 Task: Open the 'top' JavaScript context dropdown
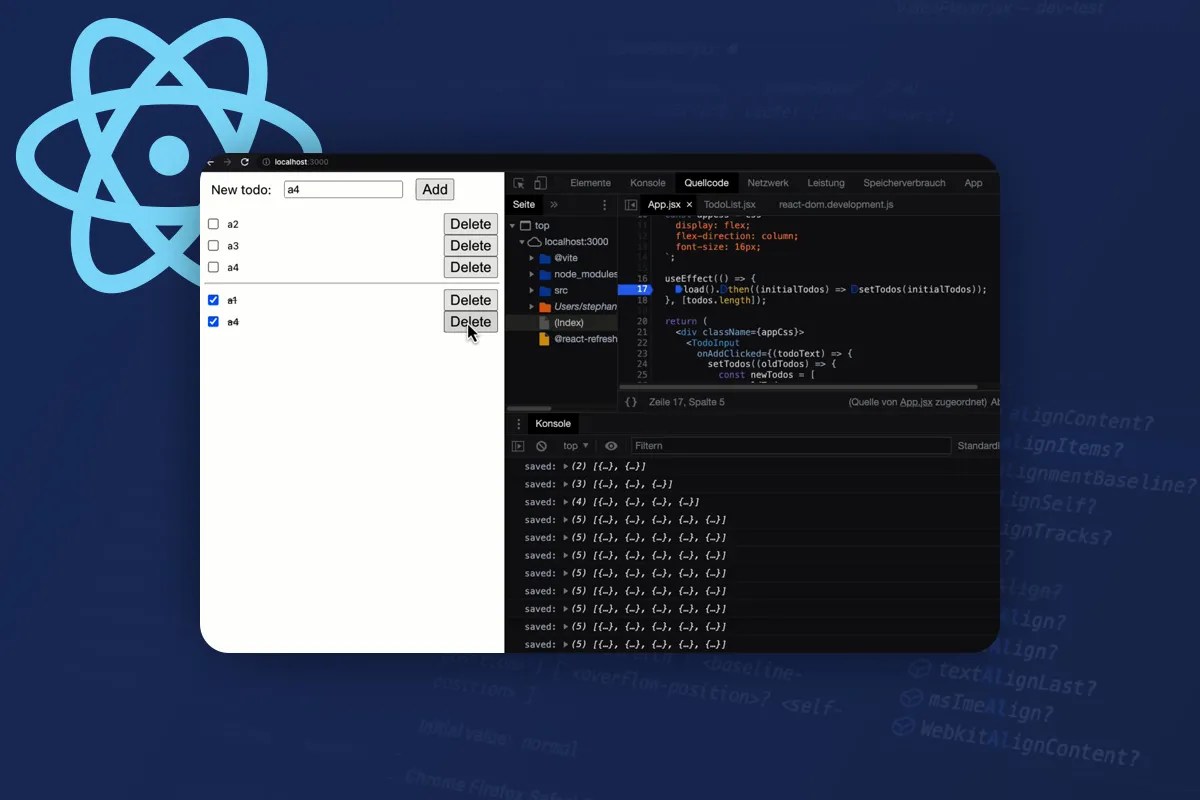(x=572, y=445)
